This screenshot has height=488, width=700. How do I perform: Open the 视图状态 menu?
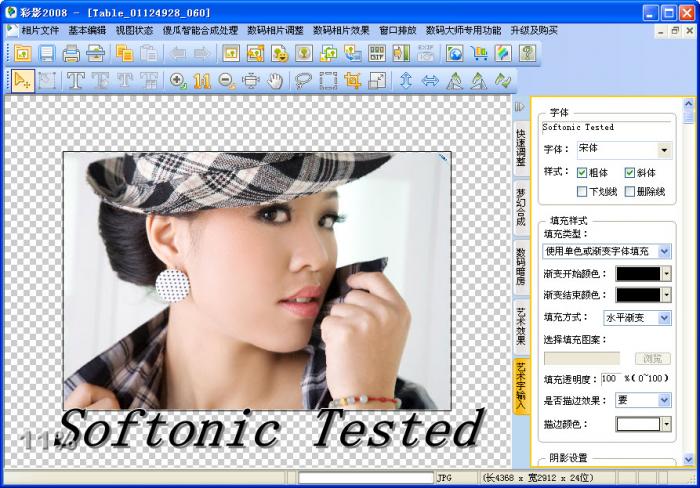coord(134,30)
